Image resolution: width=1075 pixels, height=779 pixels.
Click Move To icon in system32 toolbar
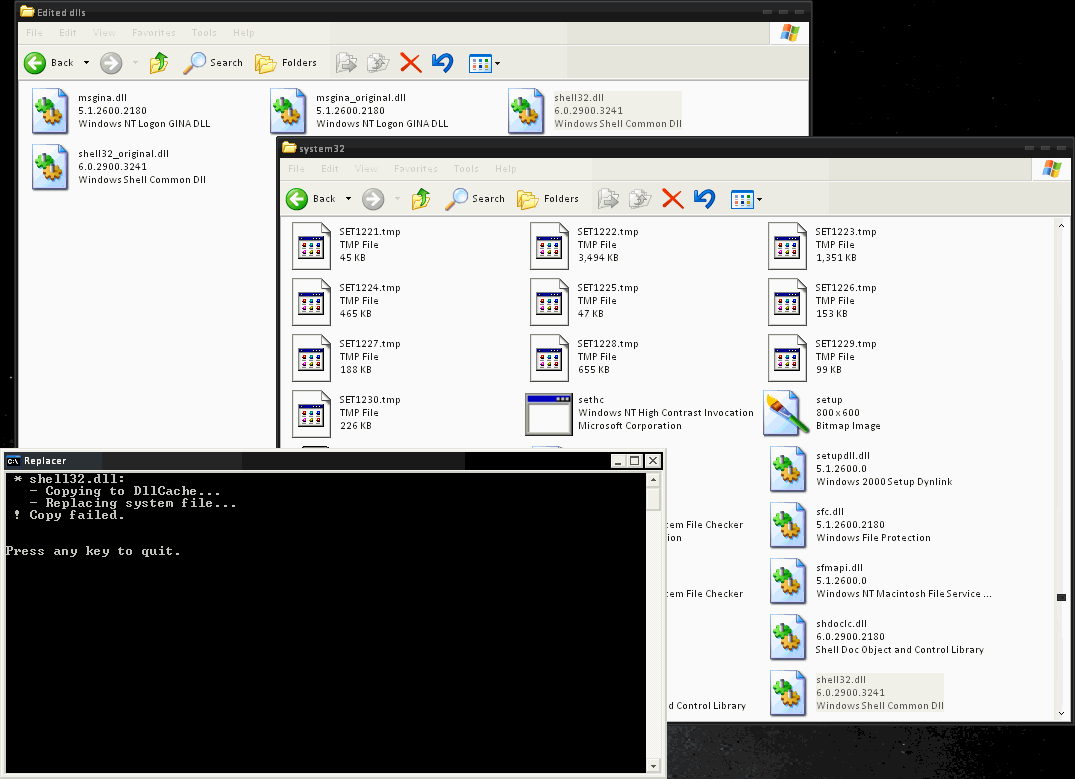(x=608, y=199)
